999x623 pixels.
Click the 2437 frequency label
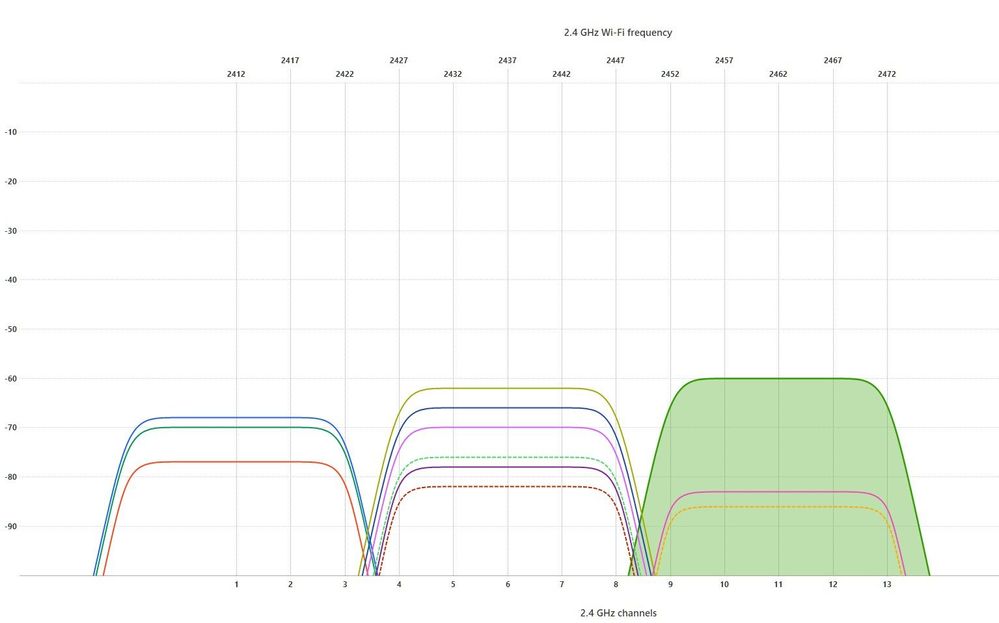(x=507, y=61)
